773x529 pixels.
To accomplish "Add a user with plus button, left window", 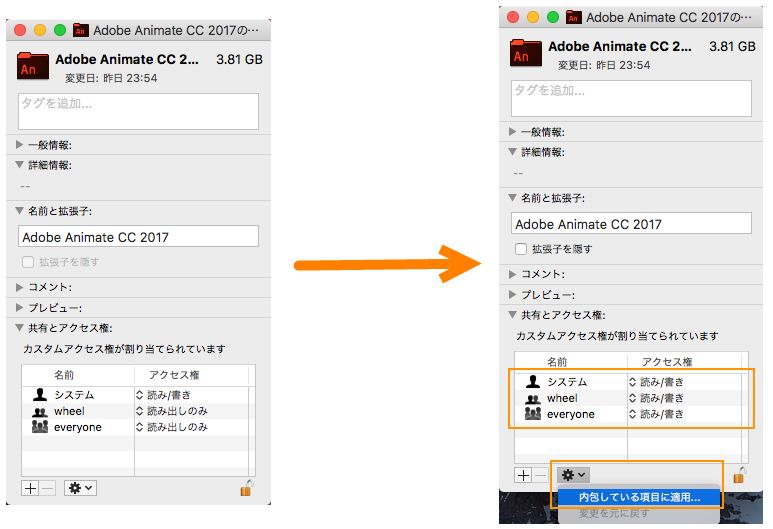I will point(30,488).
